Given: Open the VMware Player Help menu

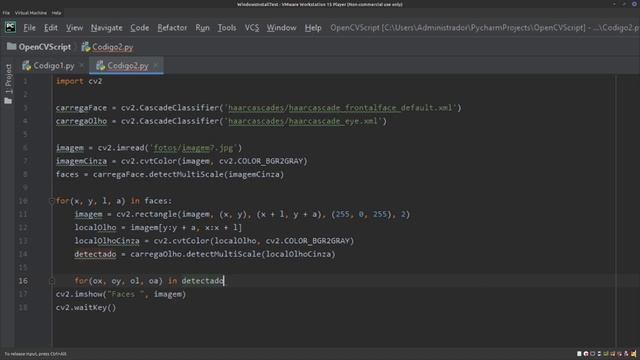Looking at the screenshot, I should pyautogui.click(x=56, y=13).
